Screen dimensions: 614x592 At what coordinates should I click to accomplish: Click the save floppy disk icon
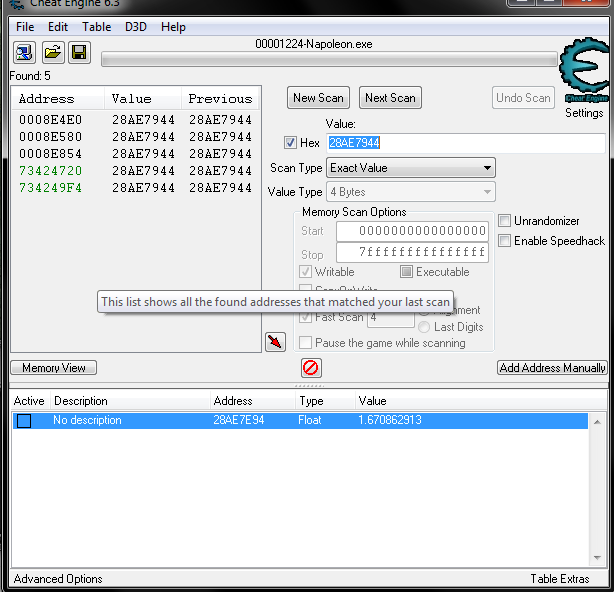(79, 52)
